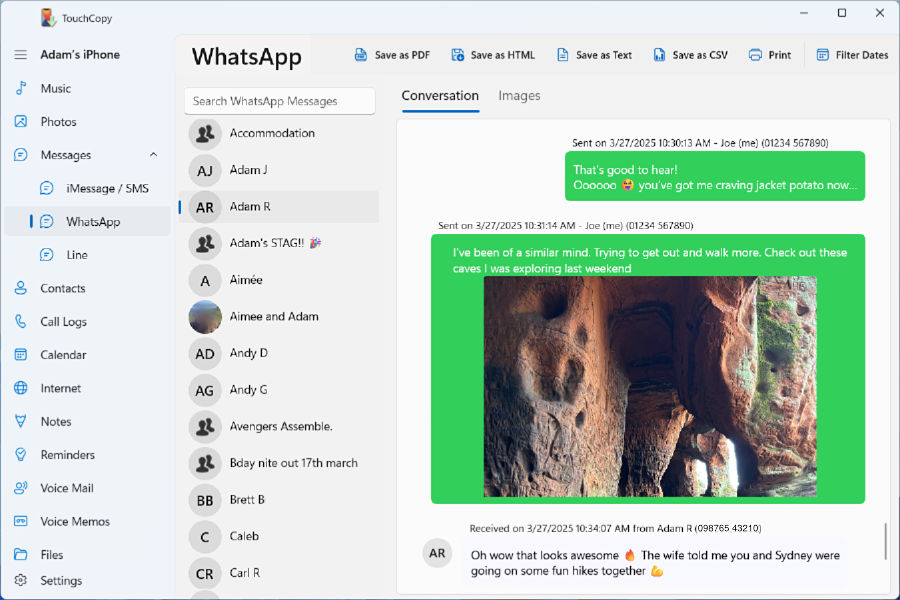The width and height of the screenshot is (900, 600).
Task: Click the Save as HTML icon
Action: 457,55
